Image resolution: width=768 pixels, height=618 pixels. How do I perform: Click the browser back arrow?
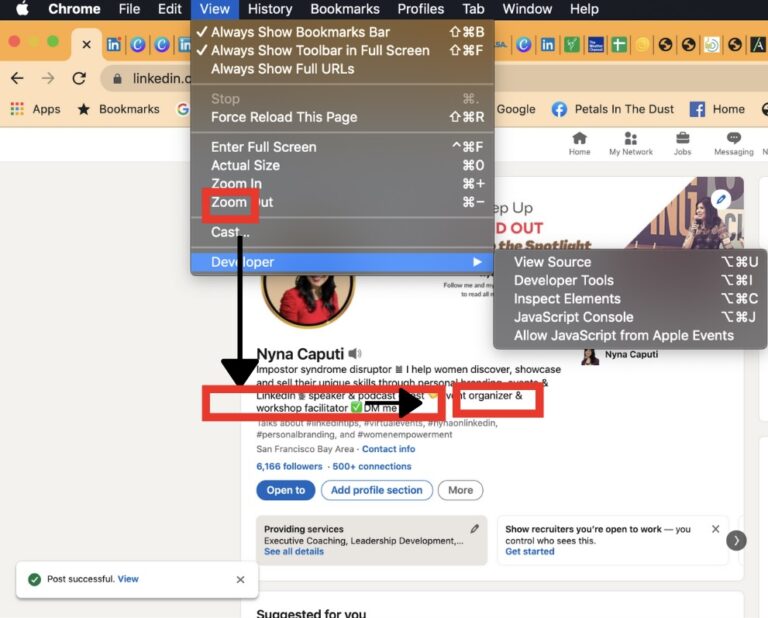coord(17,78)
